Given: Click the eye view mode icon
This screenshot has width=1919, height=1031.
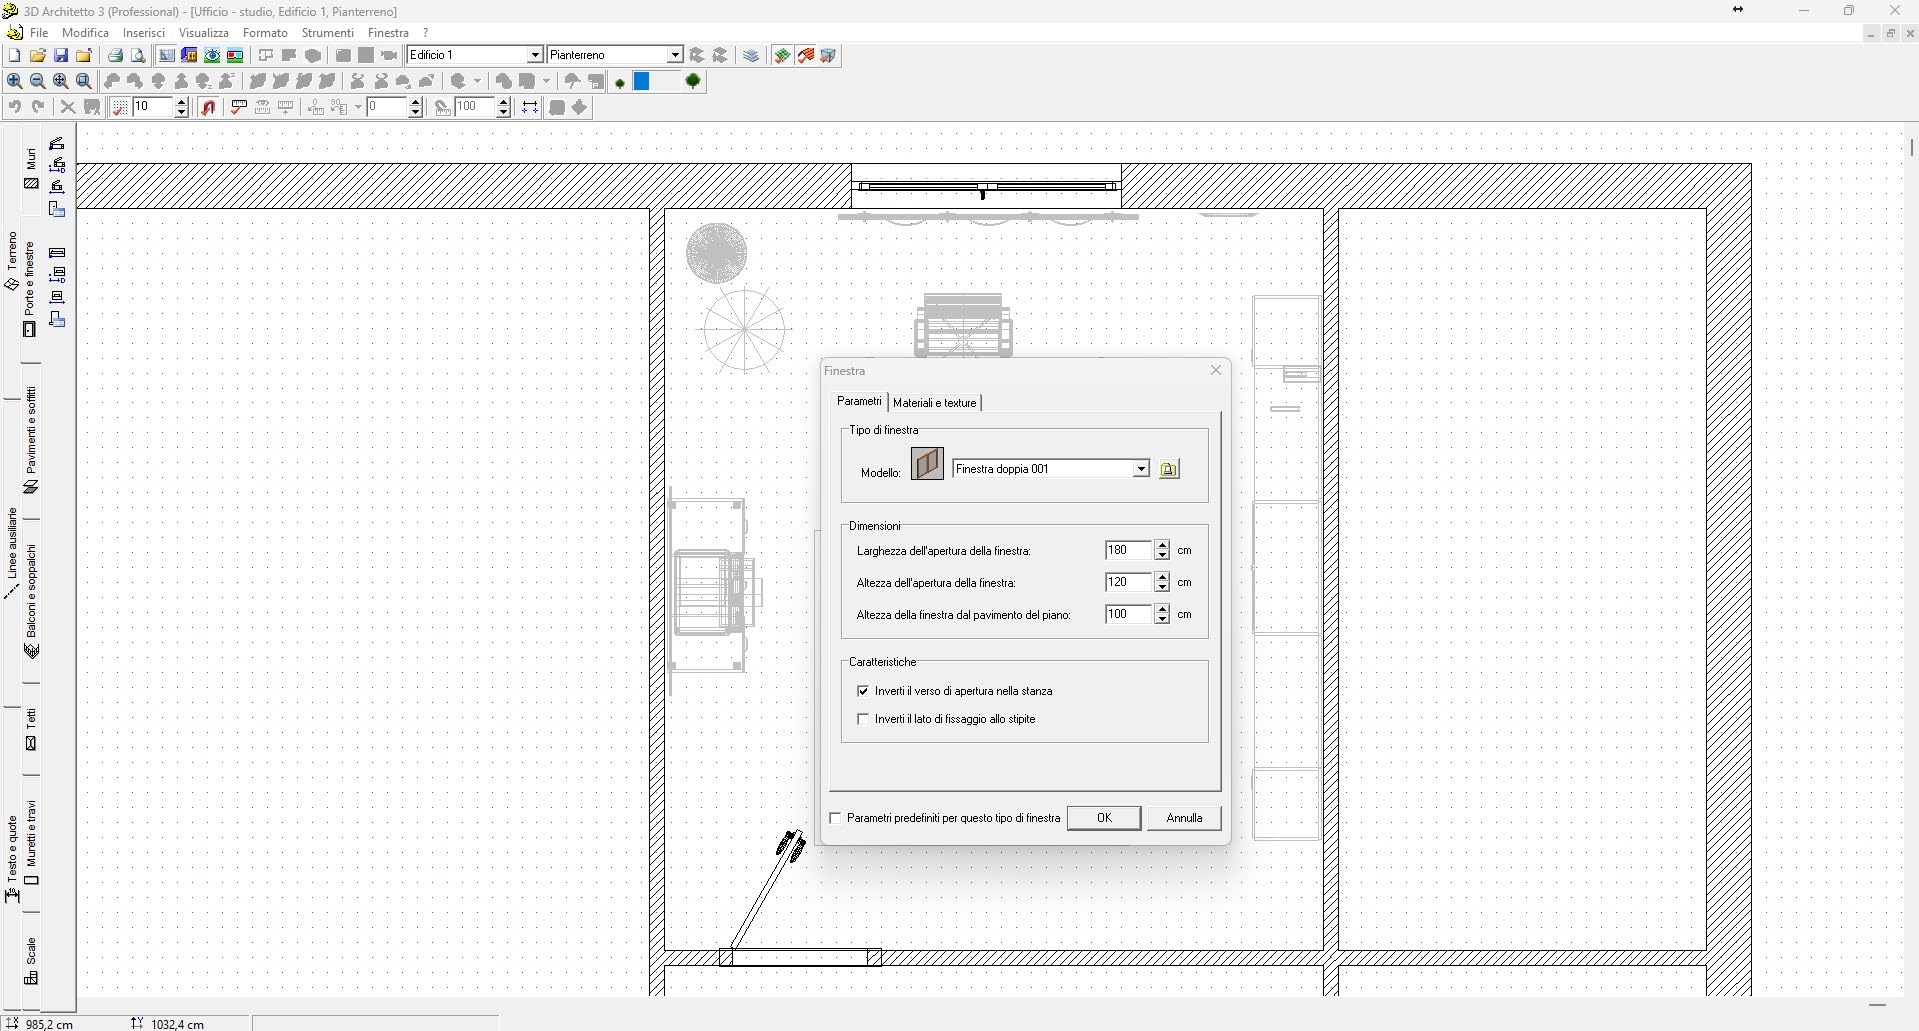Looking at the screenshot, I should coord(212,56).
